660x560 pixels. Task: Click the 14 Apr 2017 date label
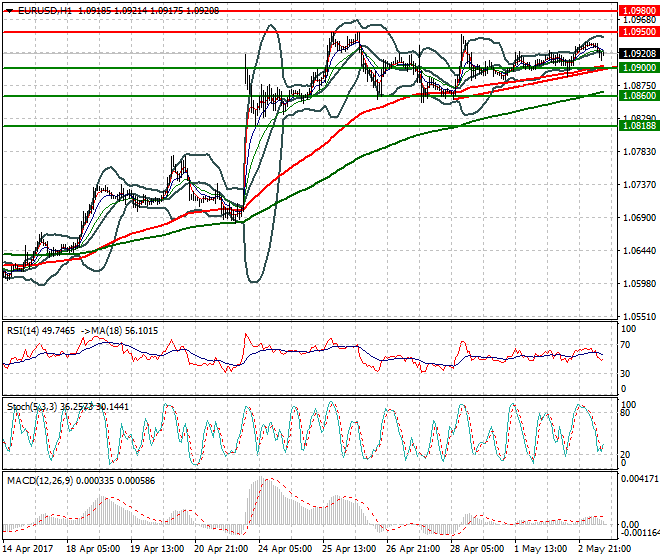point(28,549)
